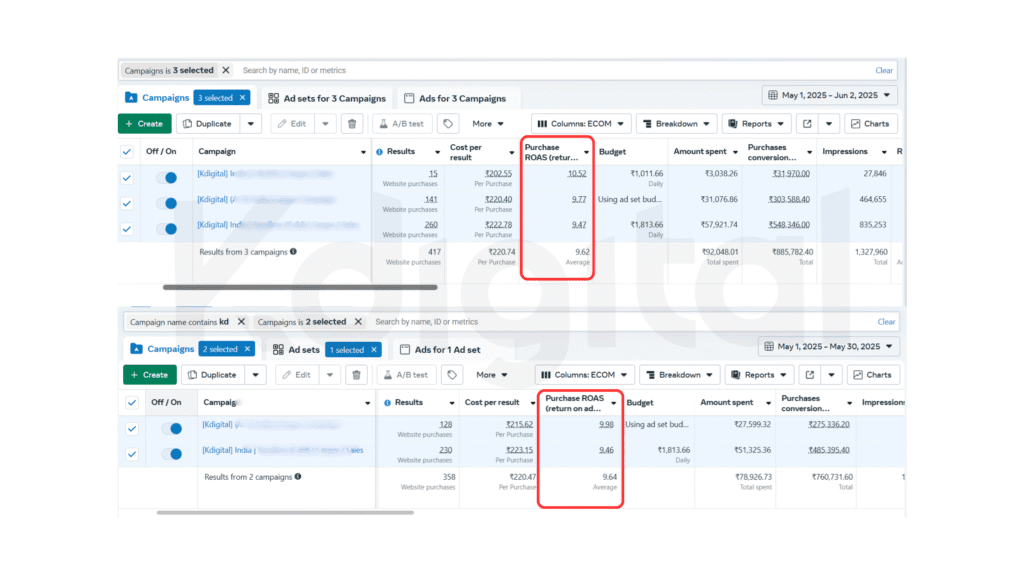The height and width of the screenshot is (576, 1024).
Task: Open Columns: ECOM dropdown in the 3-campaign panel
Action: pos(580,124)
